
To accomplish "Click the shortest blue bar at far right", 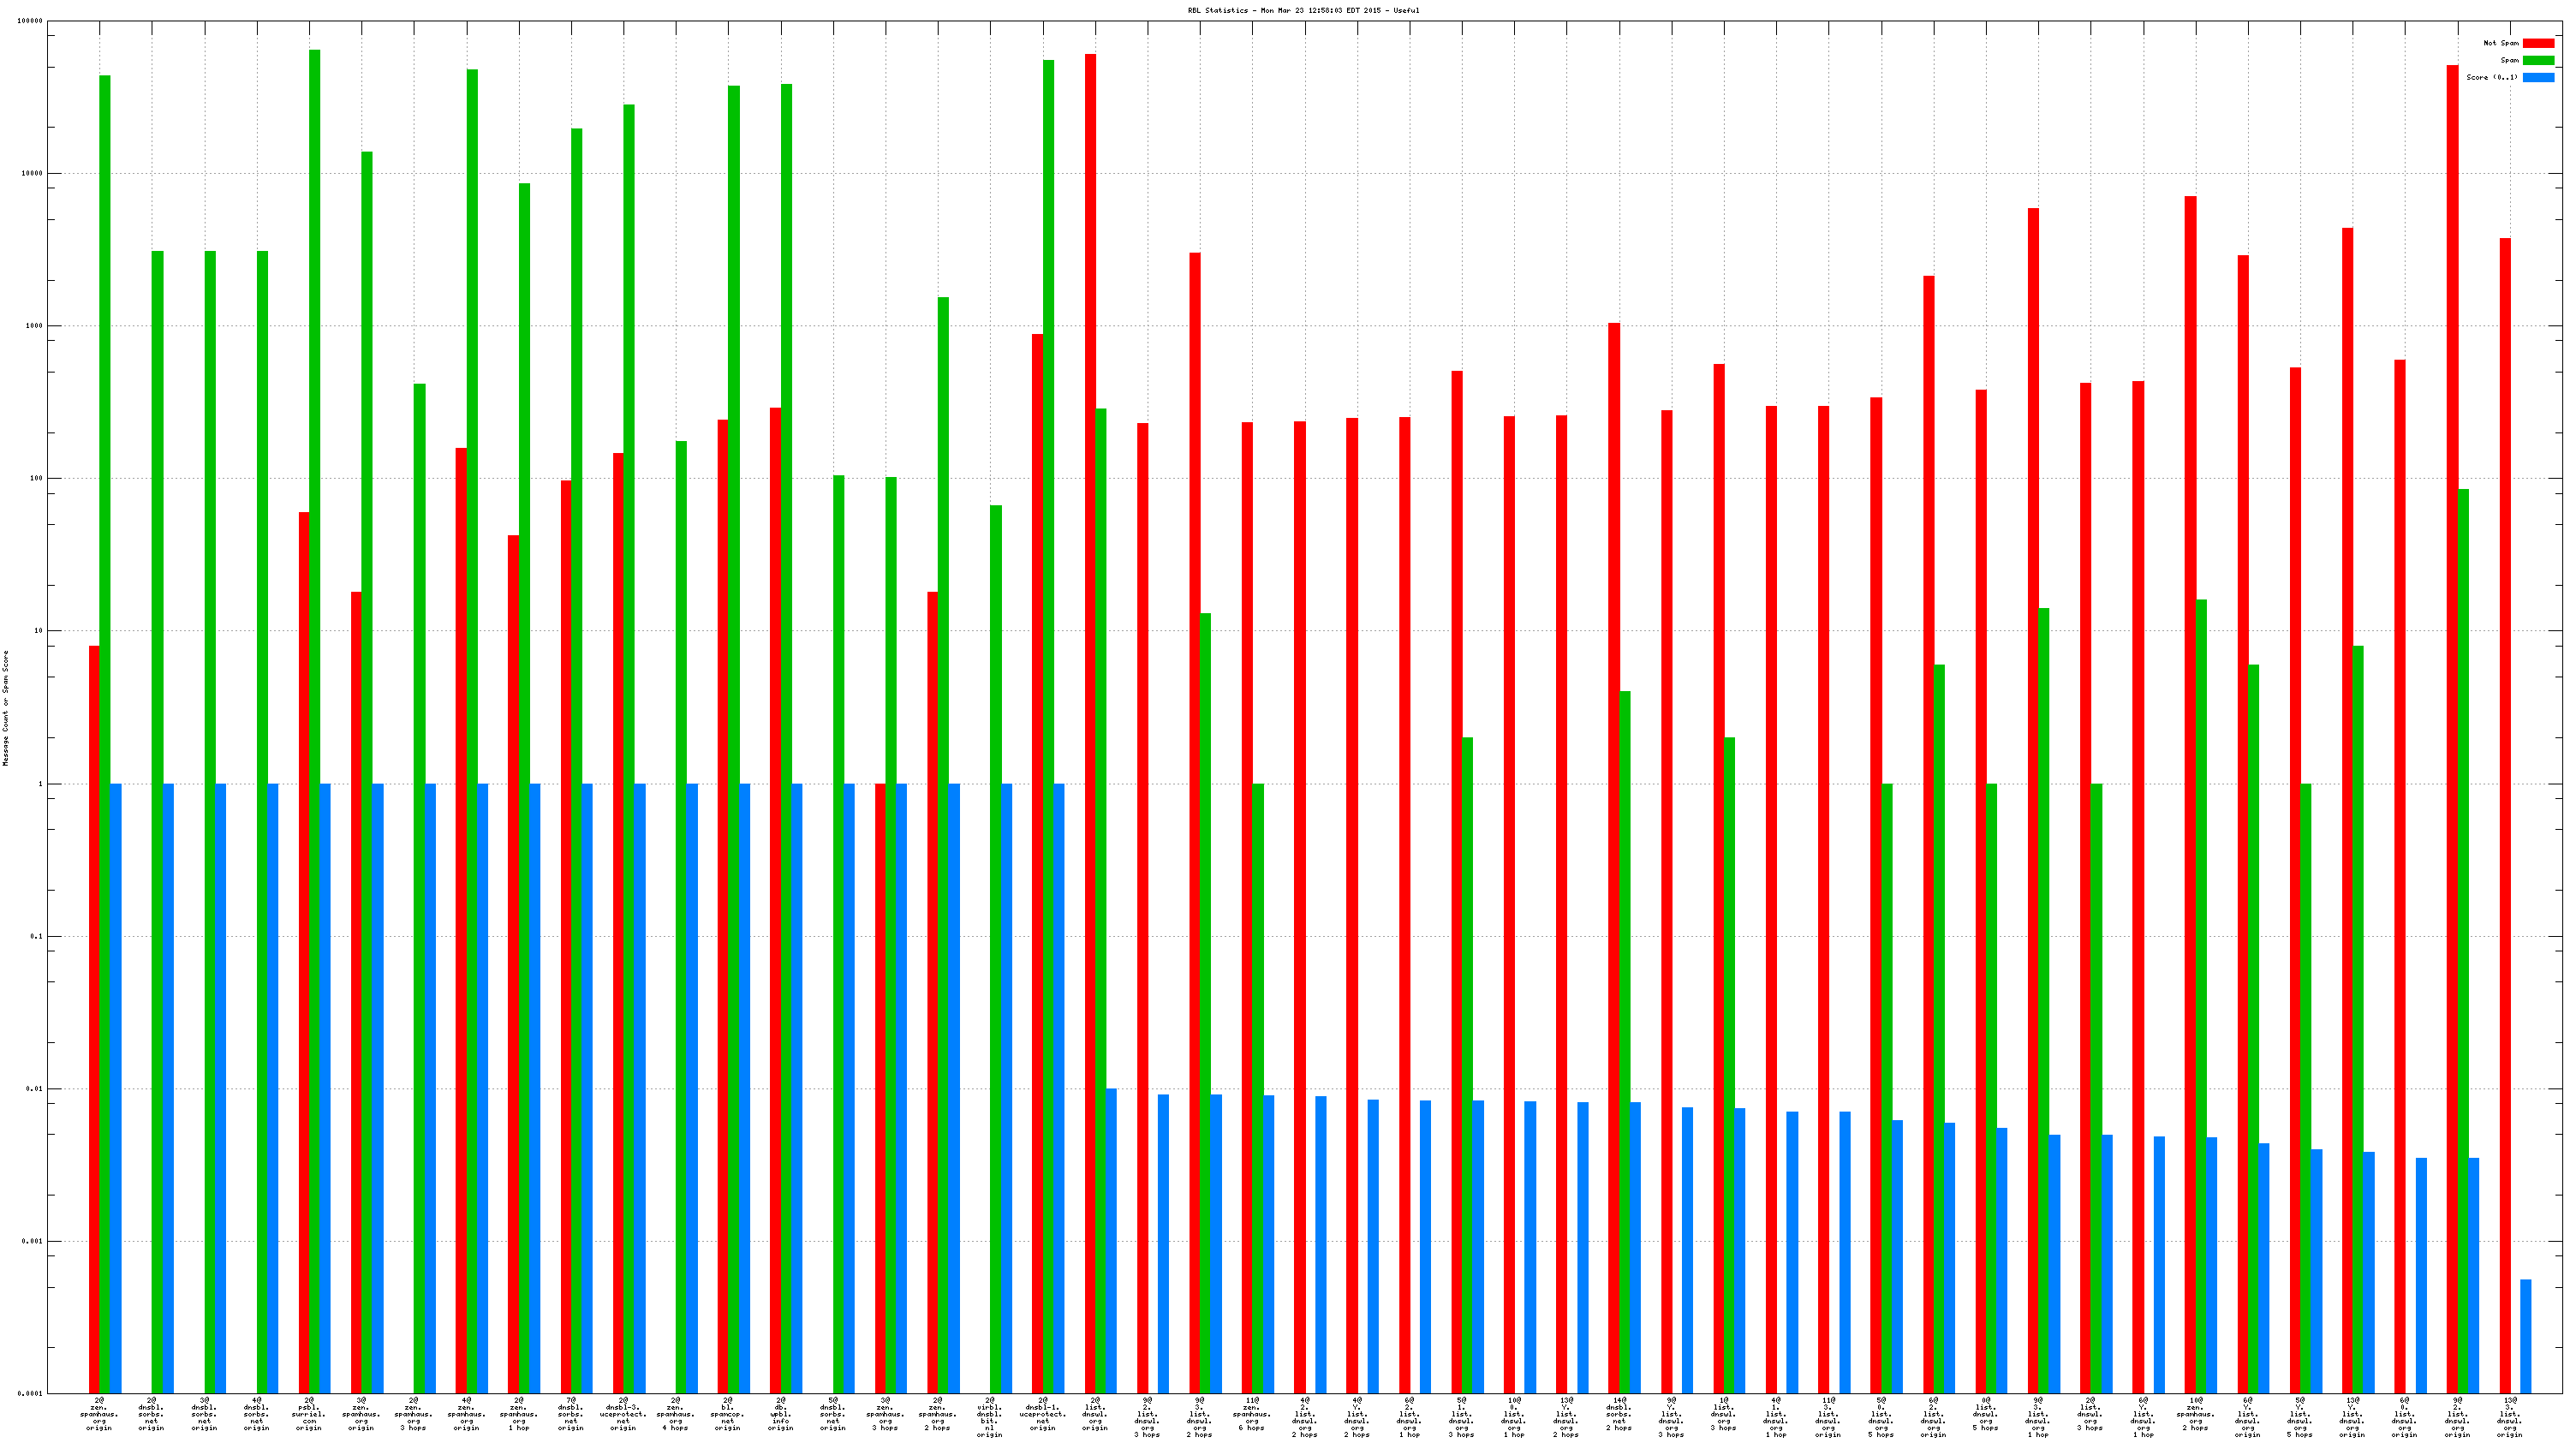I will [x=2525, y=1335].
